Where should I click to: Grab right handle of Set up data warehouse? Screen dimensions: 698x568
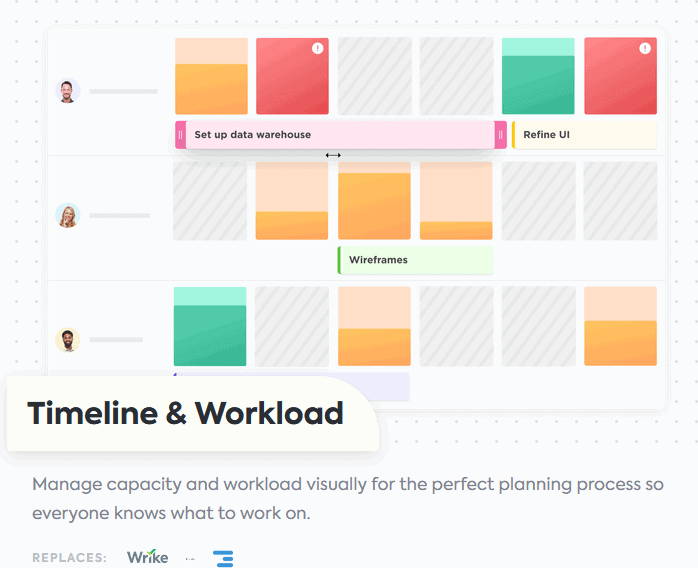tap(500, 134)
